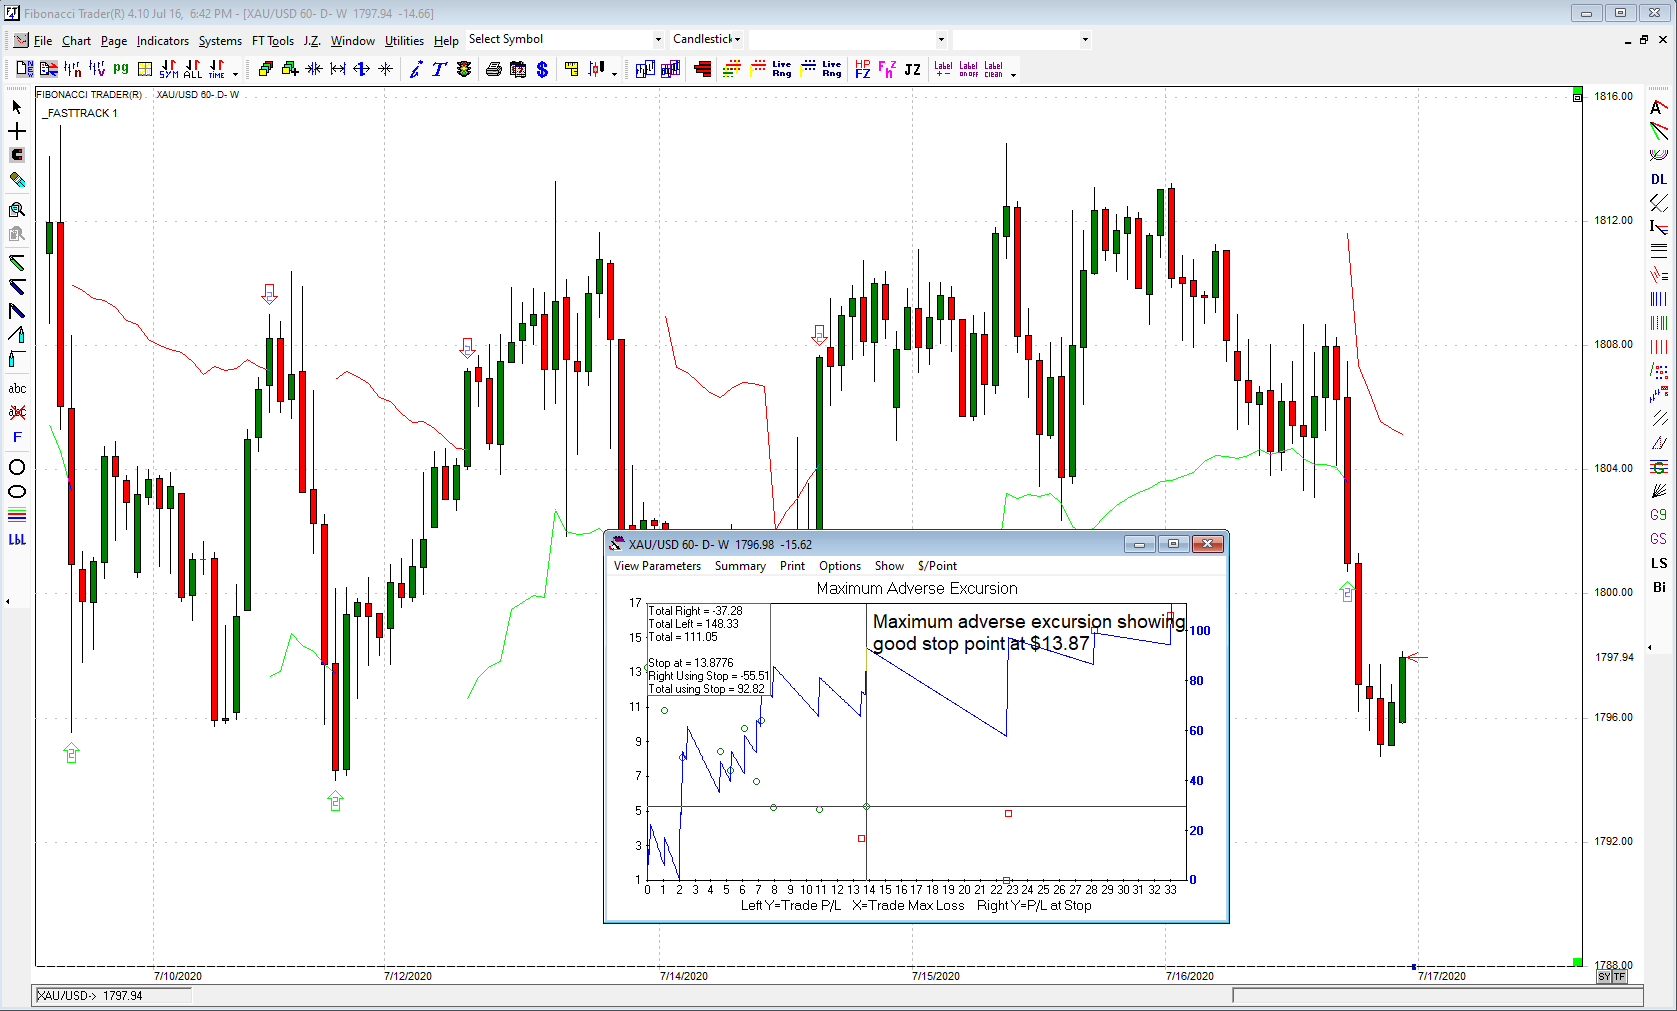Click the Bi tool in right sidebar
Viewport: 1677px width, 1011px height.
point(1659,587)
